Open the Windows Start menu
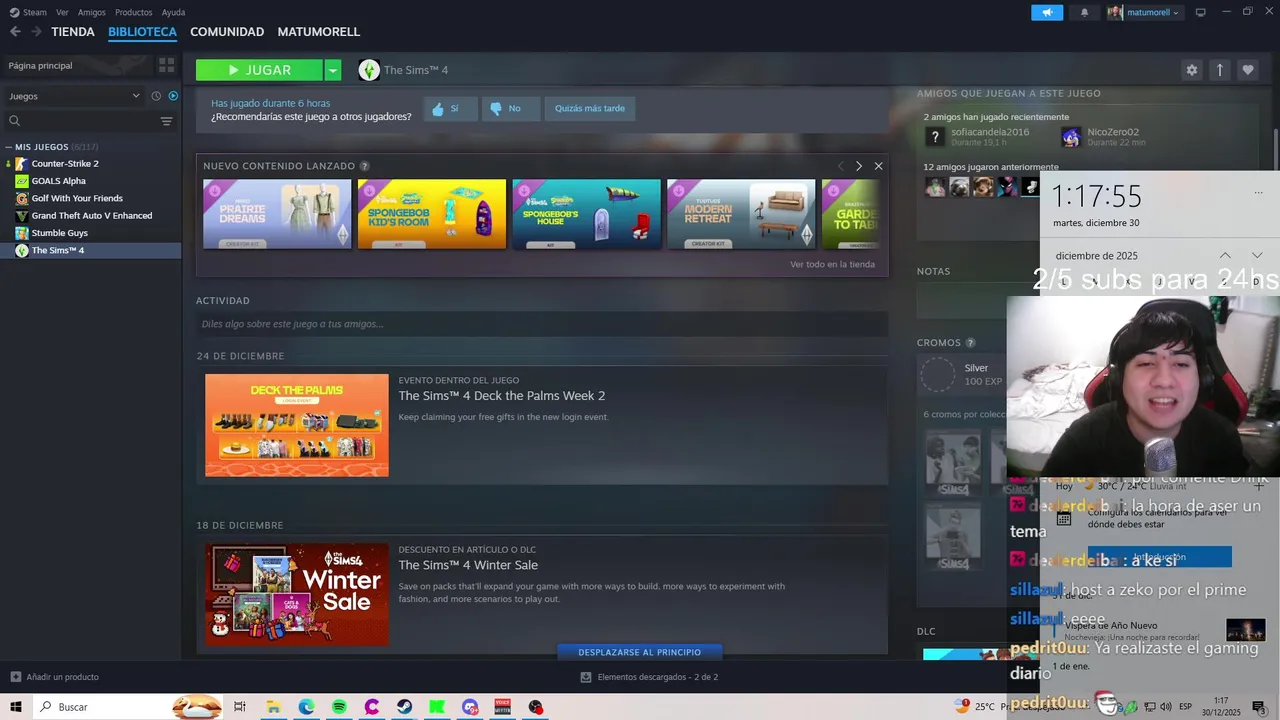The width and height of the screenshot is (1280, 720). tap(17, 707)
